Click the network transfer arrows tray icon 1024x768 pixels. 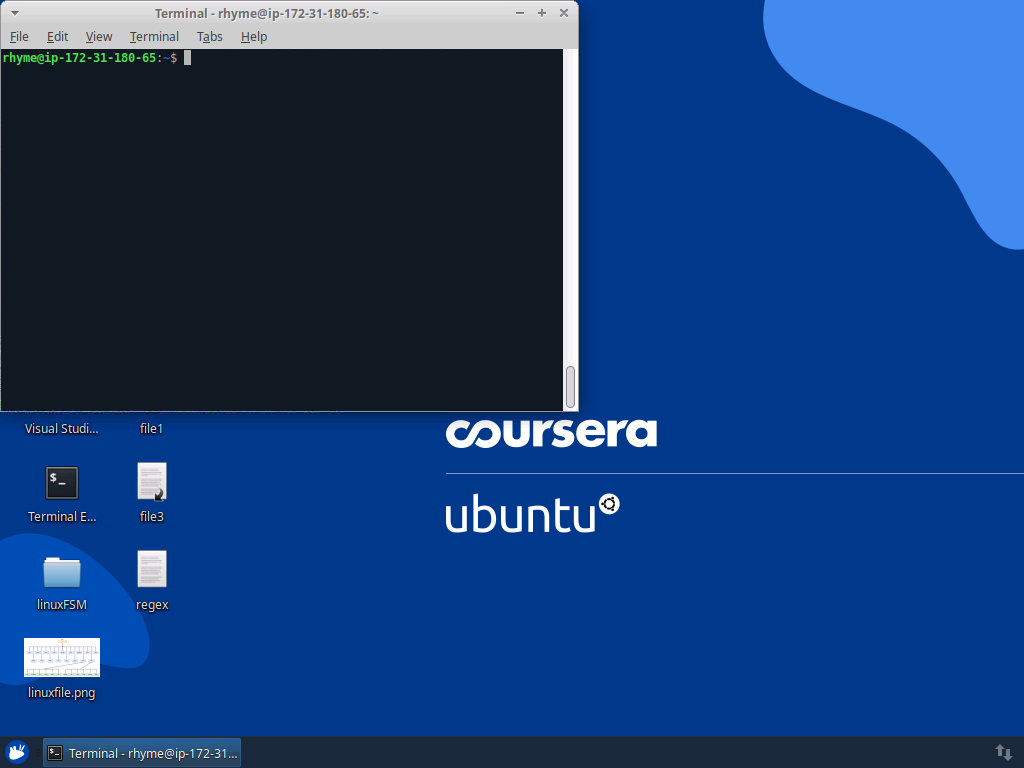[x=1004, y=753]
